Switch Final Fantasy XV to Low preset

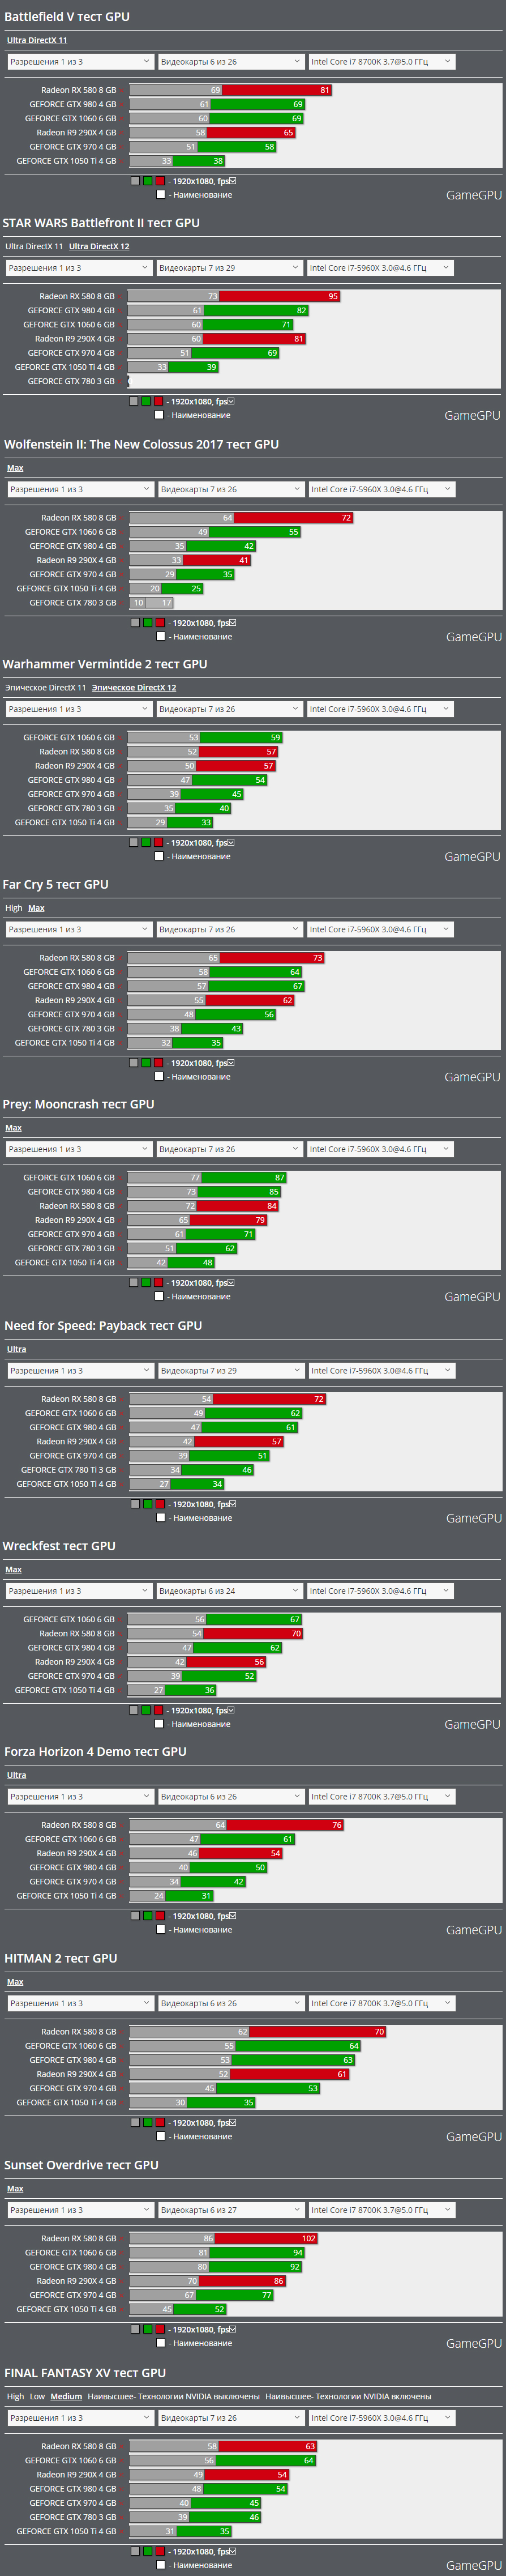click(38, 2396)
